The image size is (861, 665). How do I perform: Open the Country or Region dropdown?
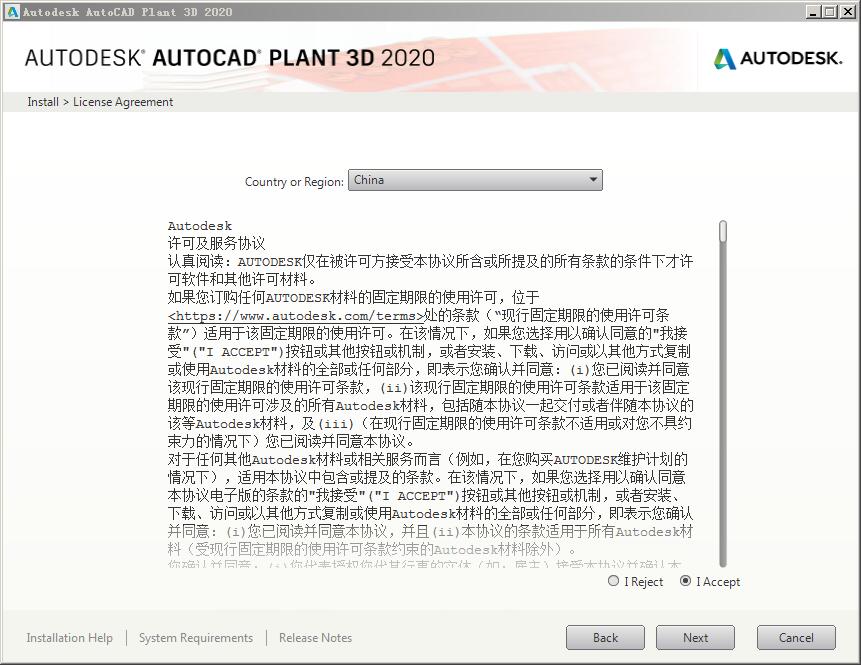point(475,180)
